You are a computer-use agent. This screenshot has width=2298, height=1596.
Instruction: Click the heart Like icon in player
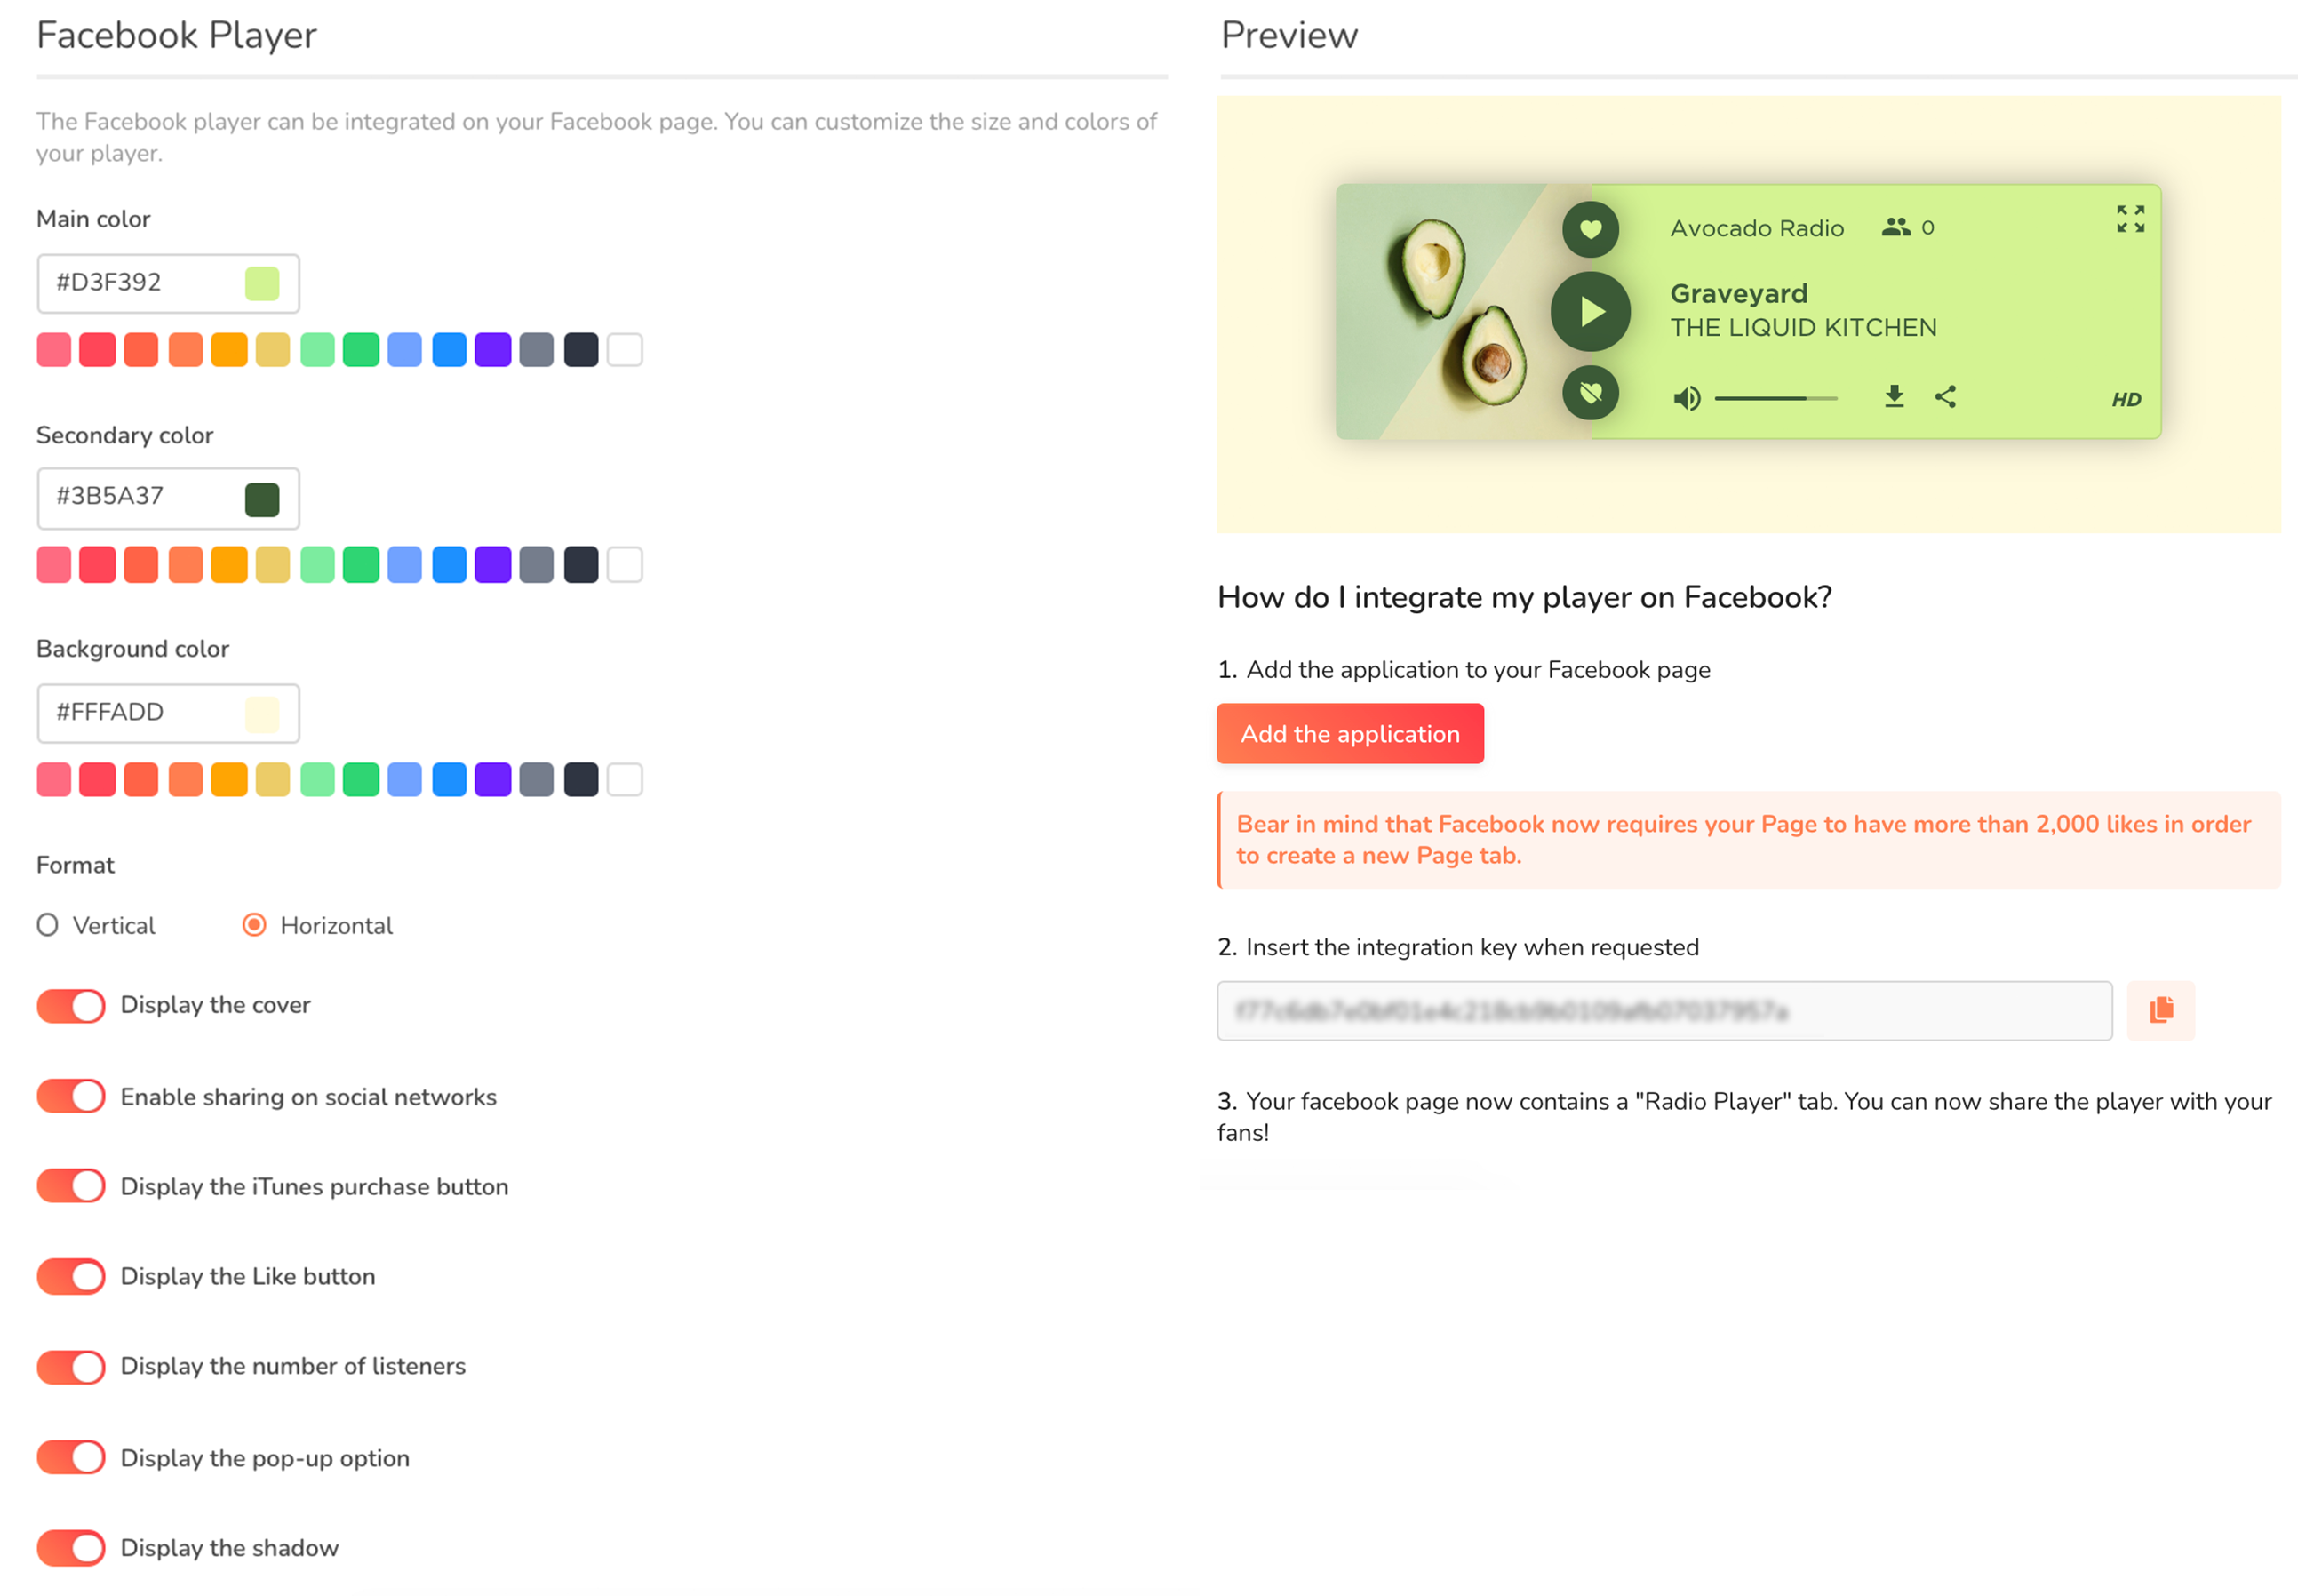pos(1589,229)
